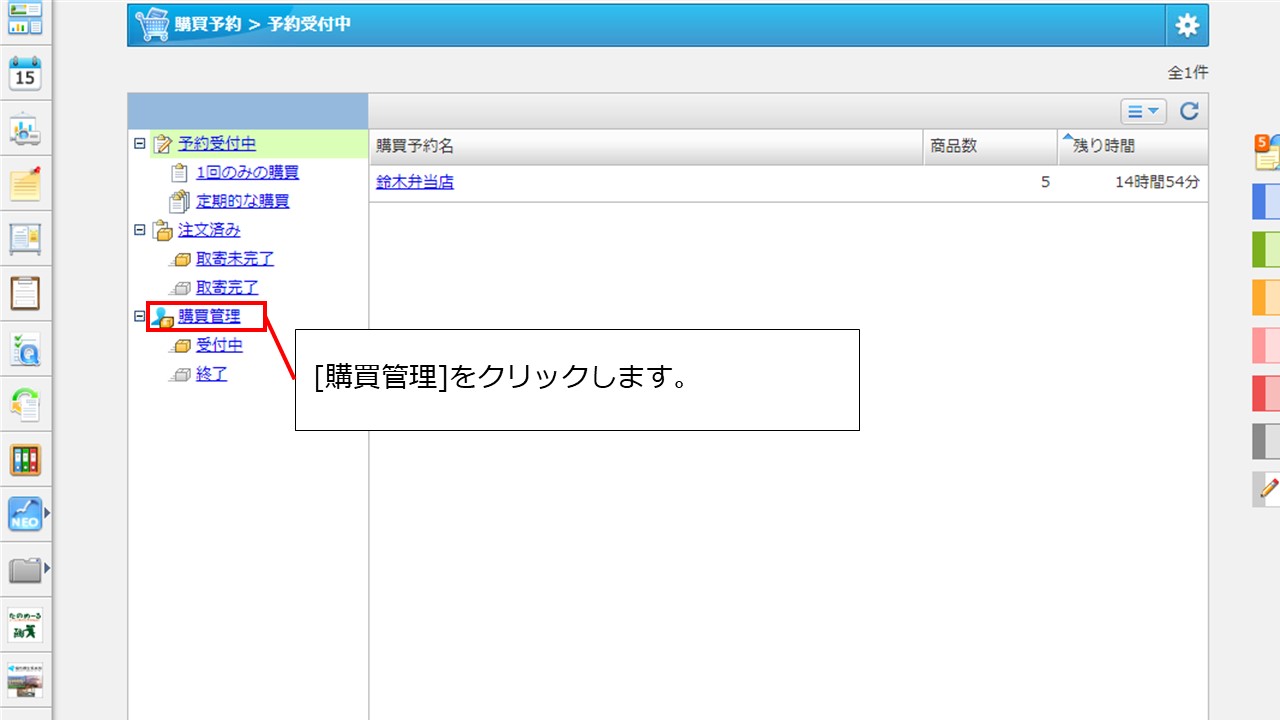The image size is (1280, 720).
Task: Open the blue NEO chart icon
Action: click(x=25, y=515)
